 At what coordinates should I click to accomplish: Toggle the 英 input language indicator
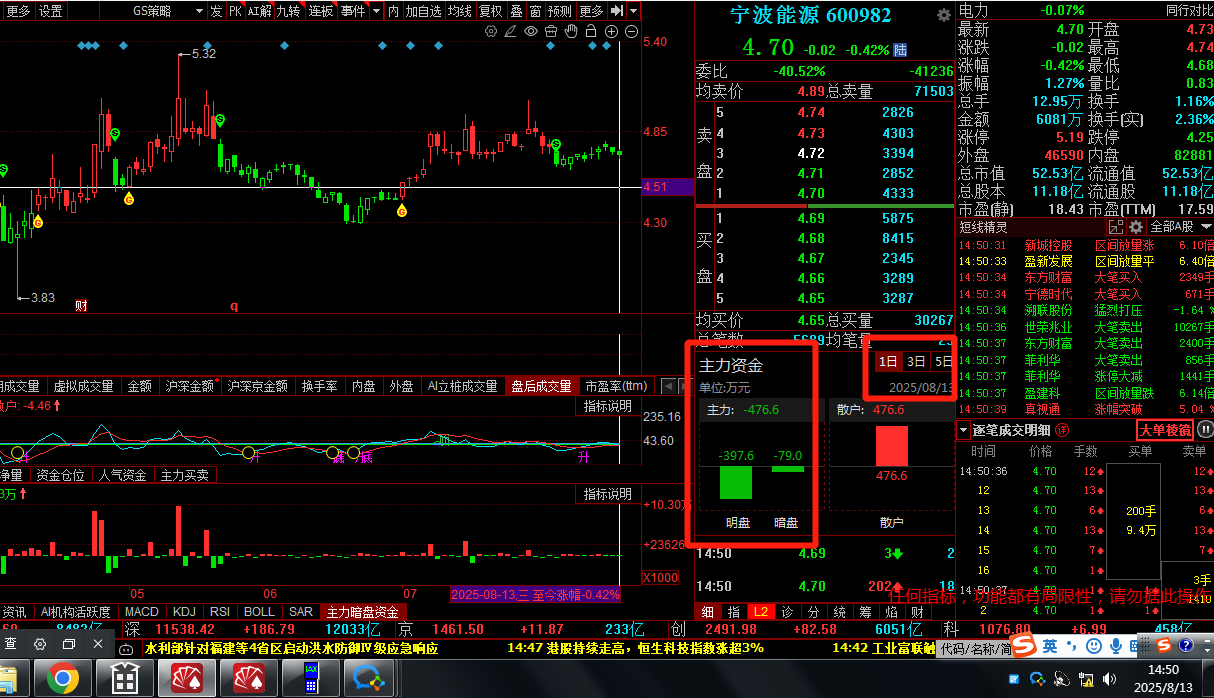point(1050,647)
